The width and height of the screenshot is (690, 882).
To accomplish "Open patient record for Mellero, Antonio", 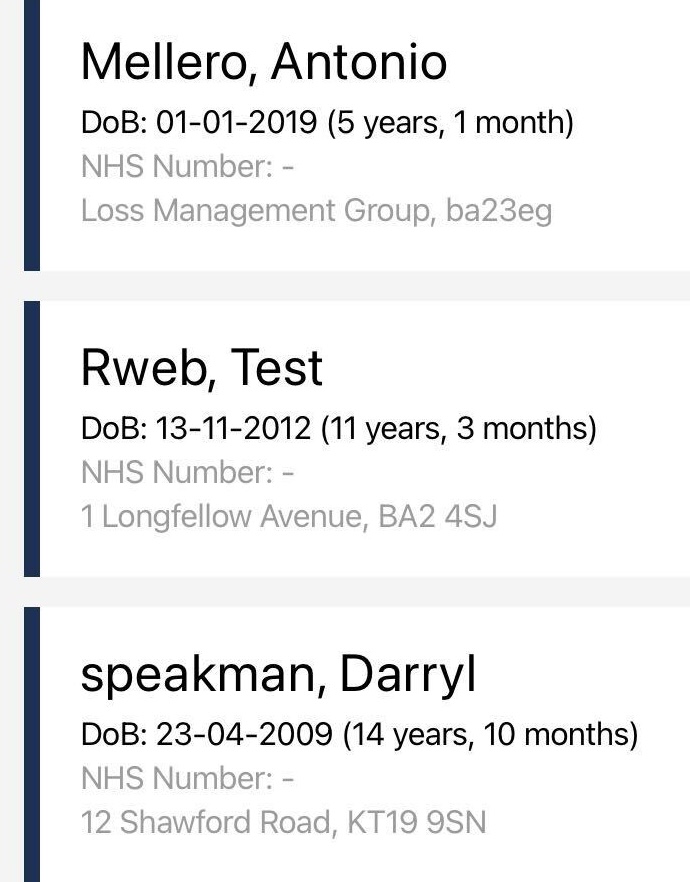I will click(263, 62).
